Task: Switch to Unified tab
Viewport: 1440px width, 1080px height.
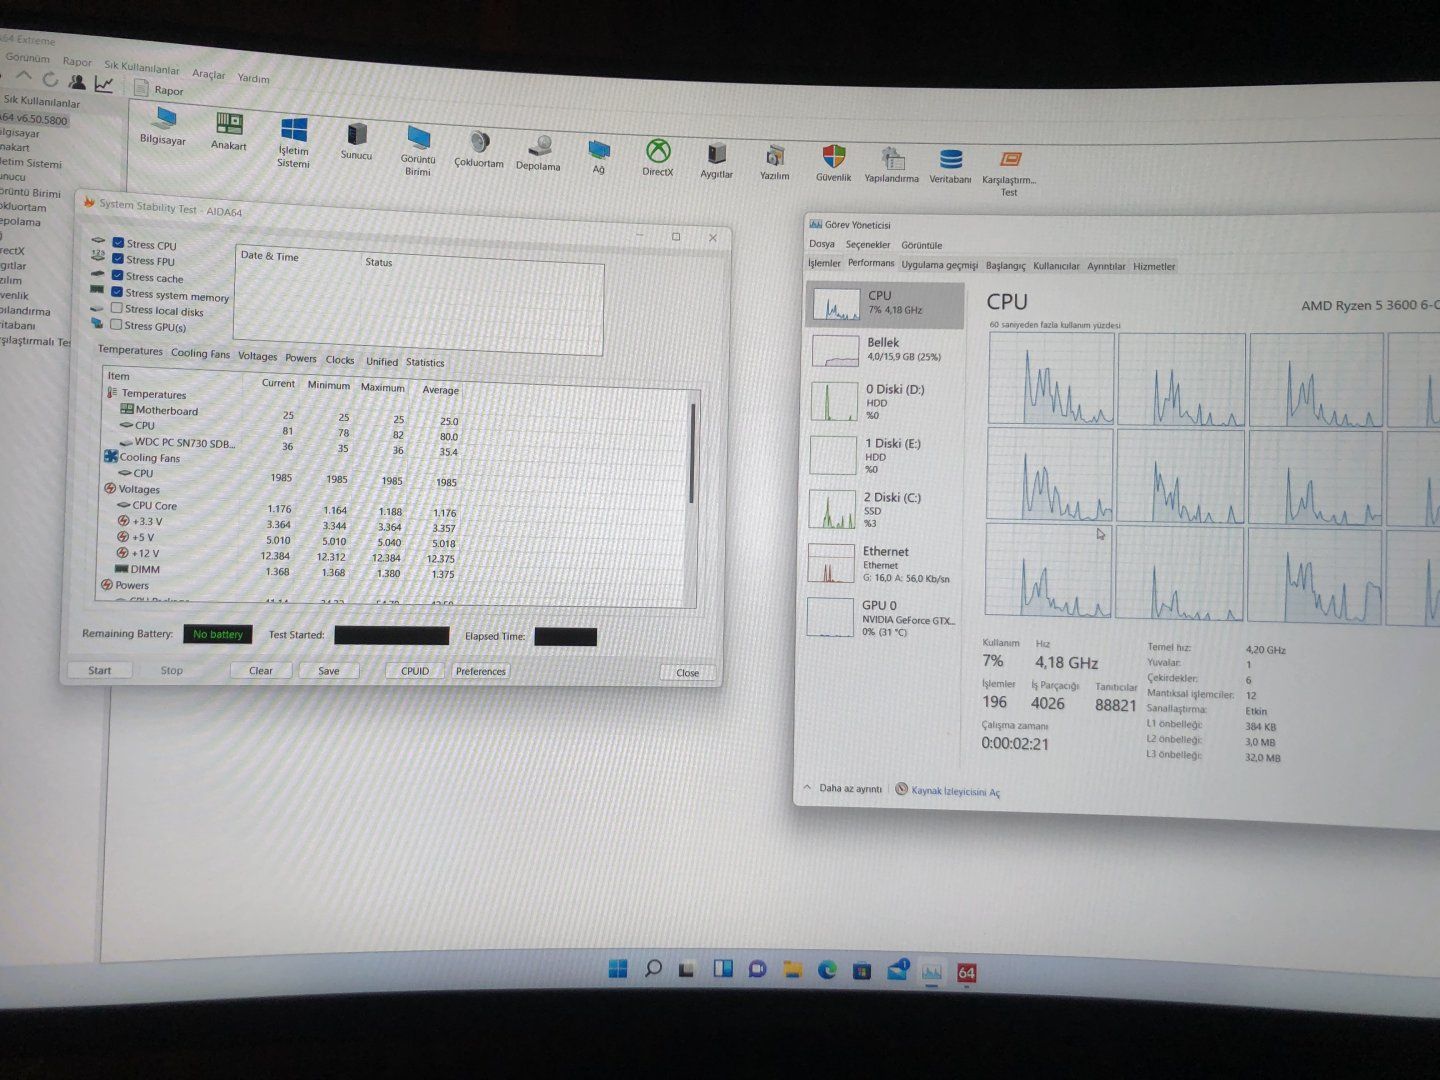Action: point(382,361)
